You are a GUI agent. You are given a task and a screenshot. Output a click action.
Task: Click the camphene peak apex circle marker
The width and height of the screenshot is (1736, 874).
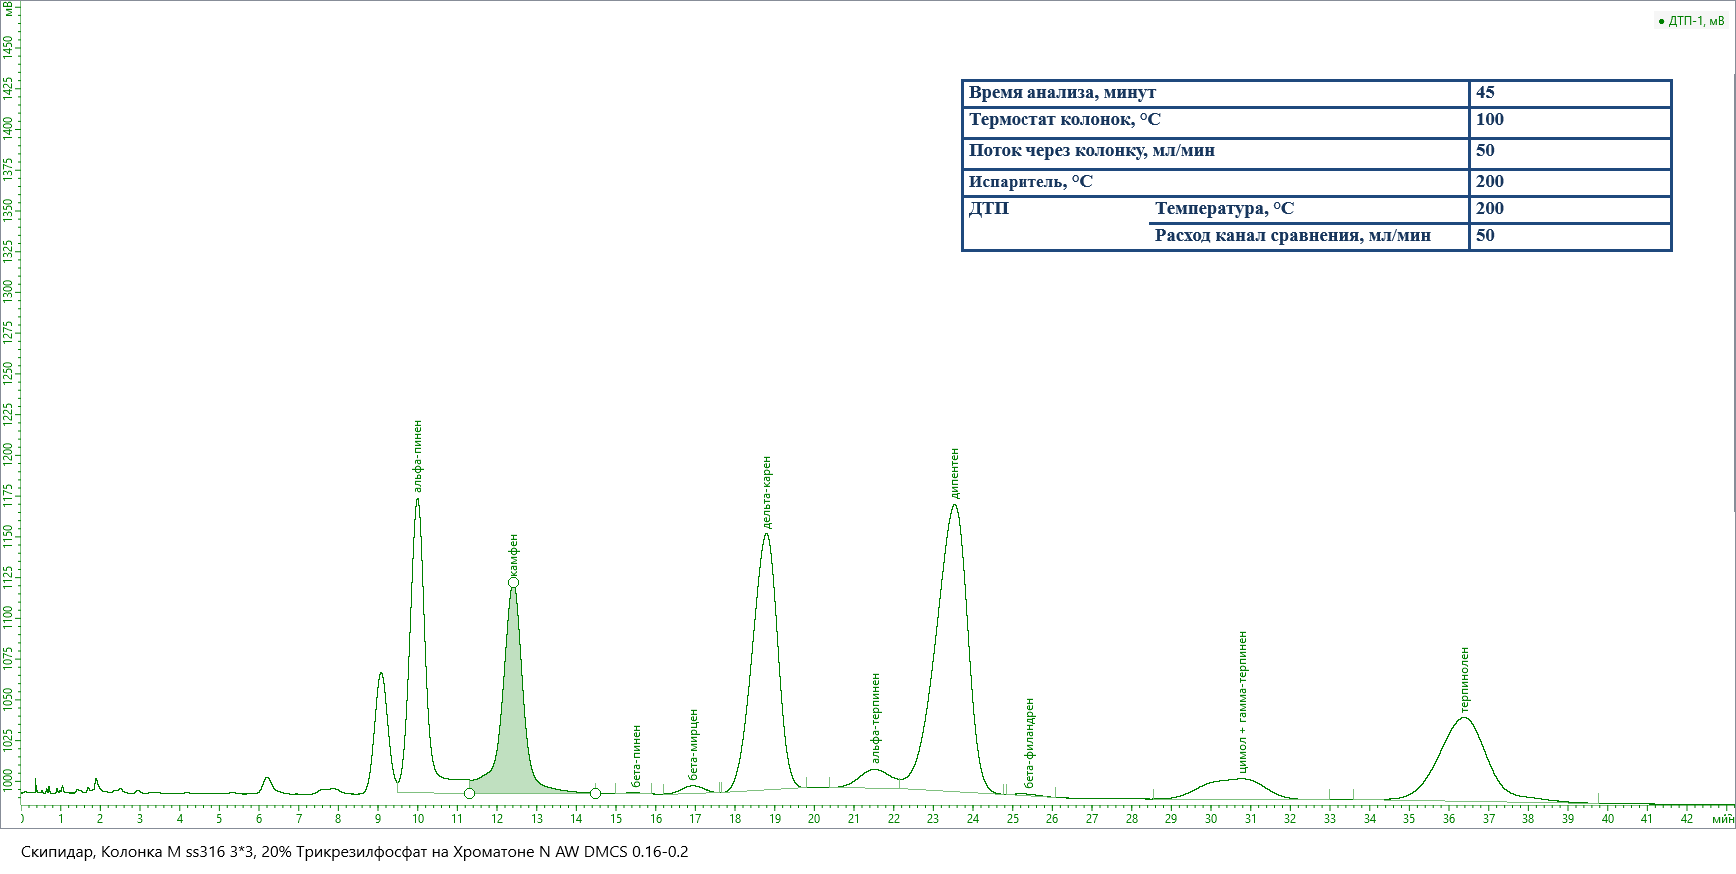(x=513, y=582)
